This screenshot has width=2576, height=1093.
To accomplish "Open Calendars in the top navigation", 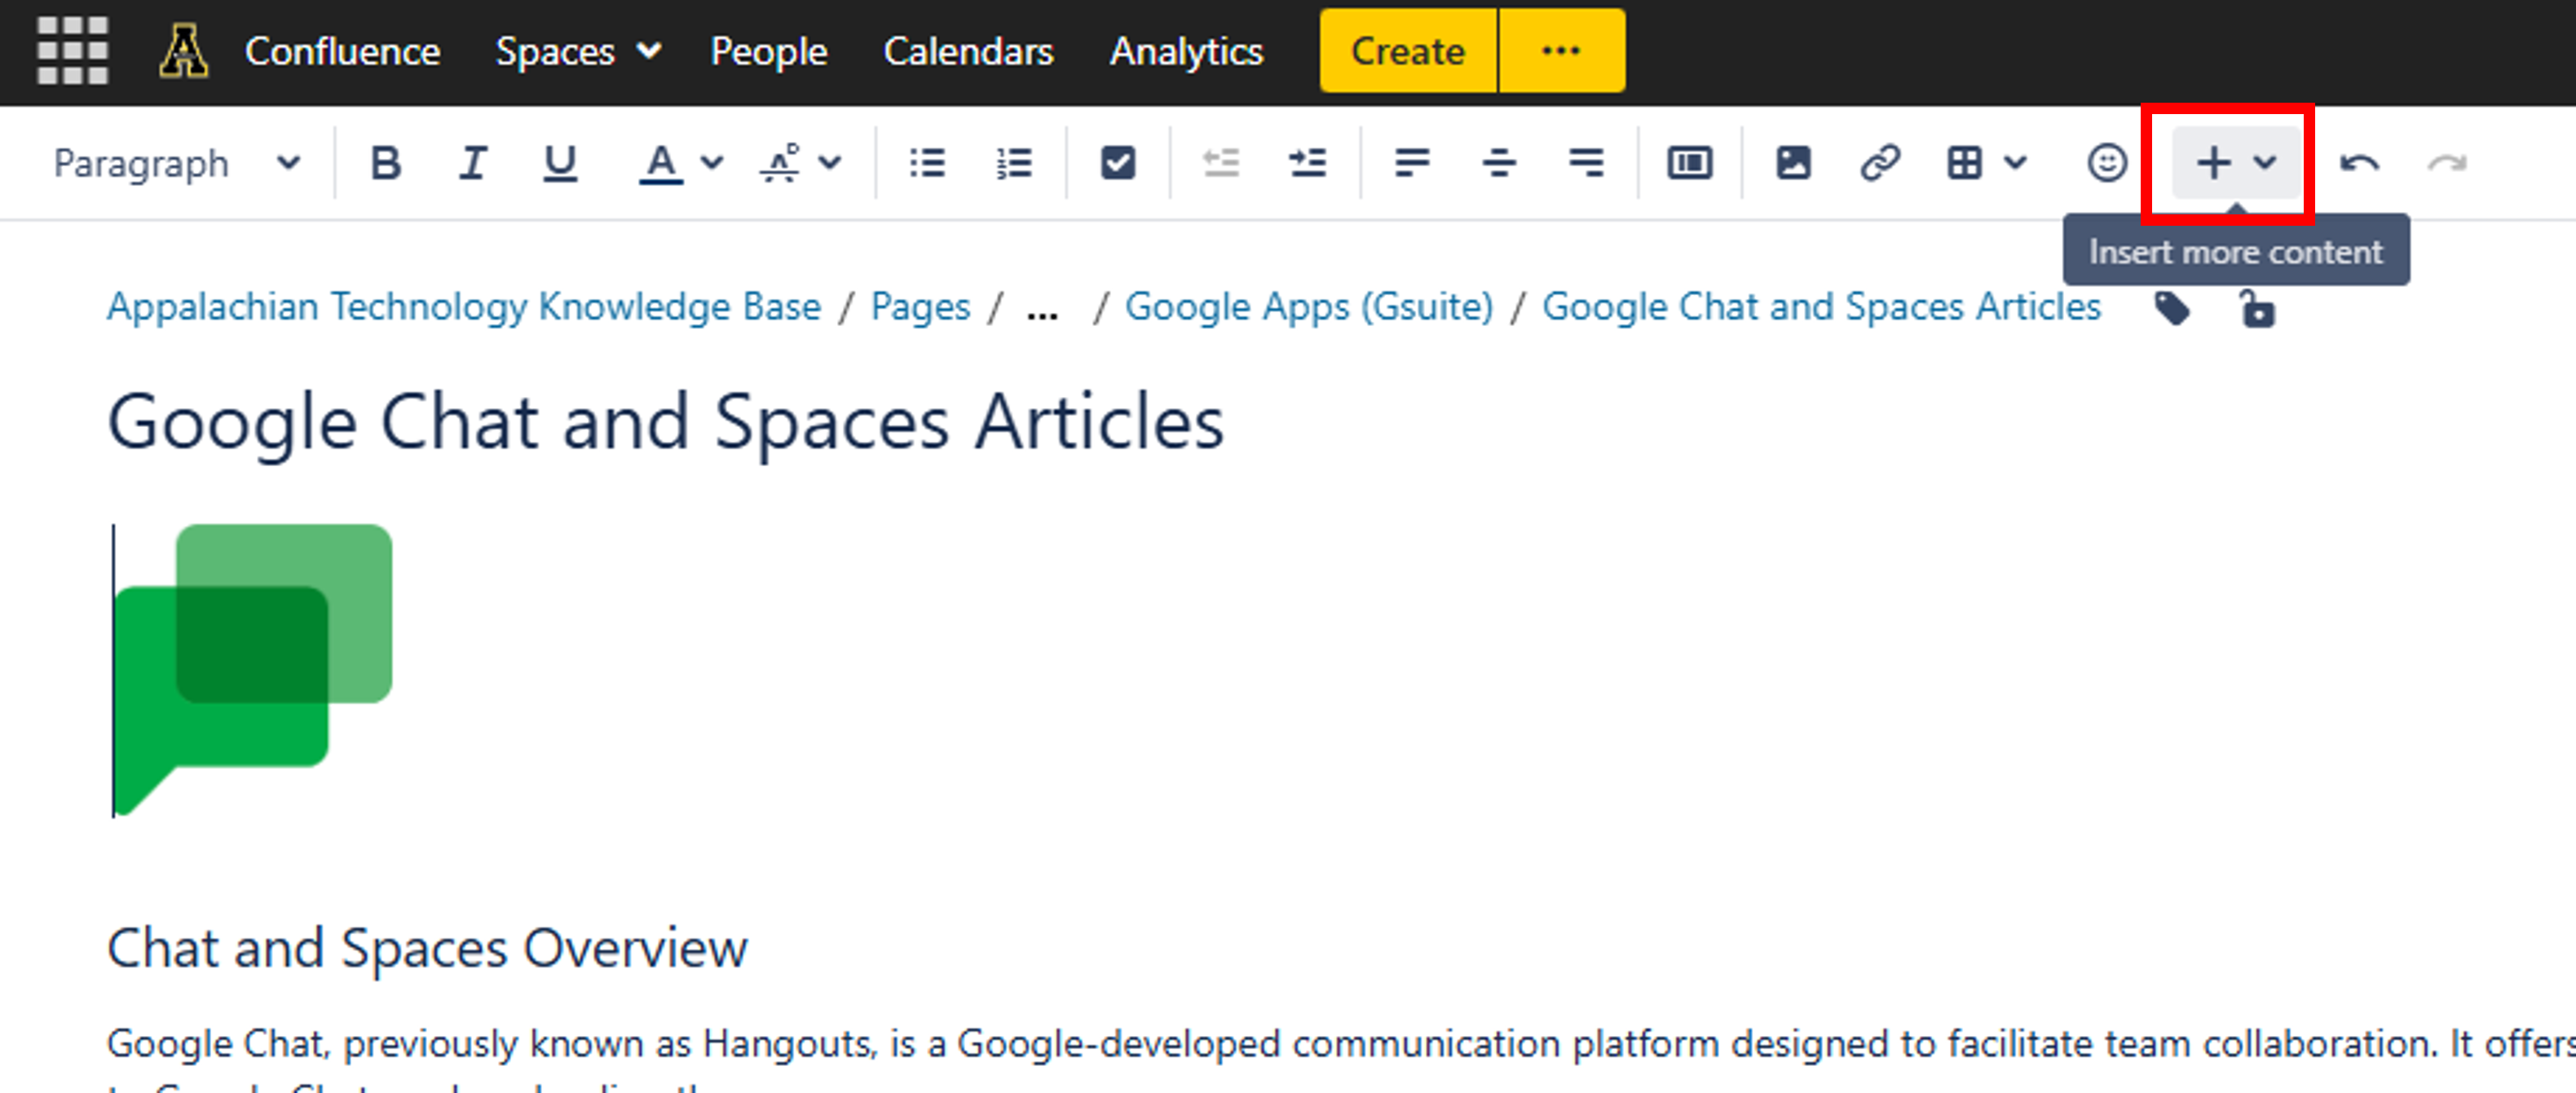I will (968, 51).
